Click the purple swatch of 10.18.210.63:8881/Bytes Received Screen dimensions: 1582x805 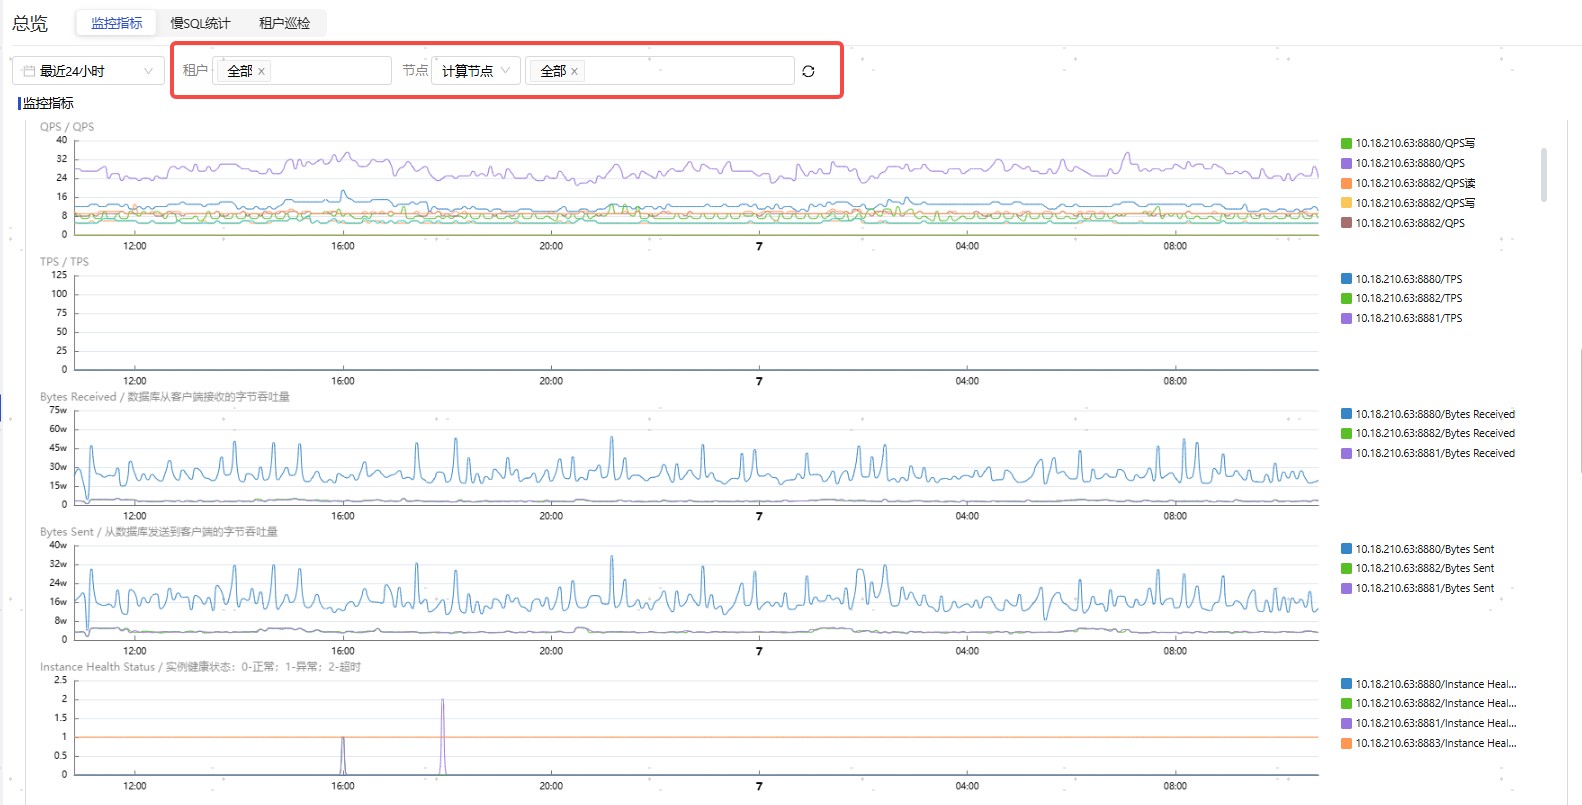(1346, 453)
